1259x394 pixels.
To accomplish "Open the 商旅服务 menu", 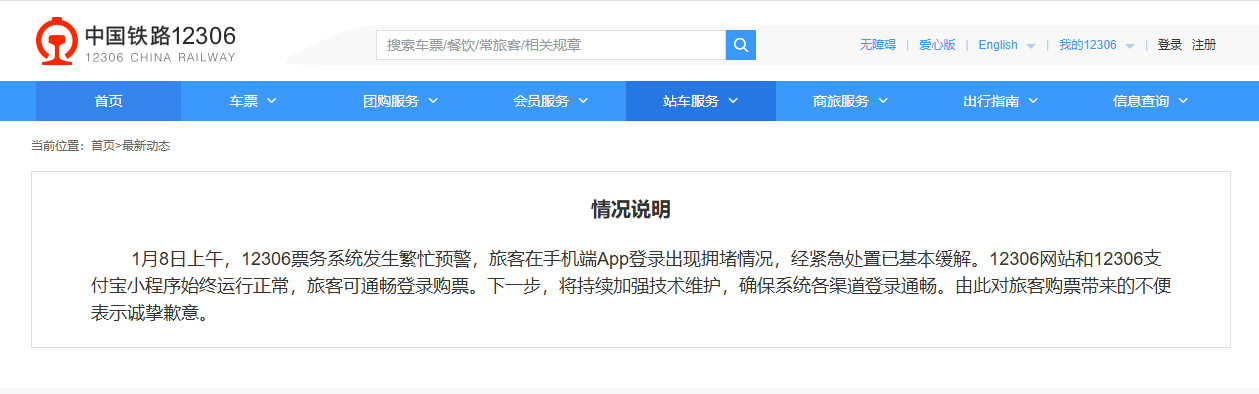I will pyautogui.click(x=851, y=101).
